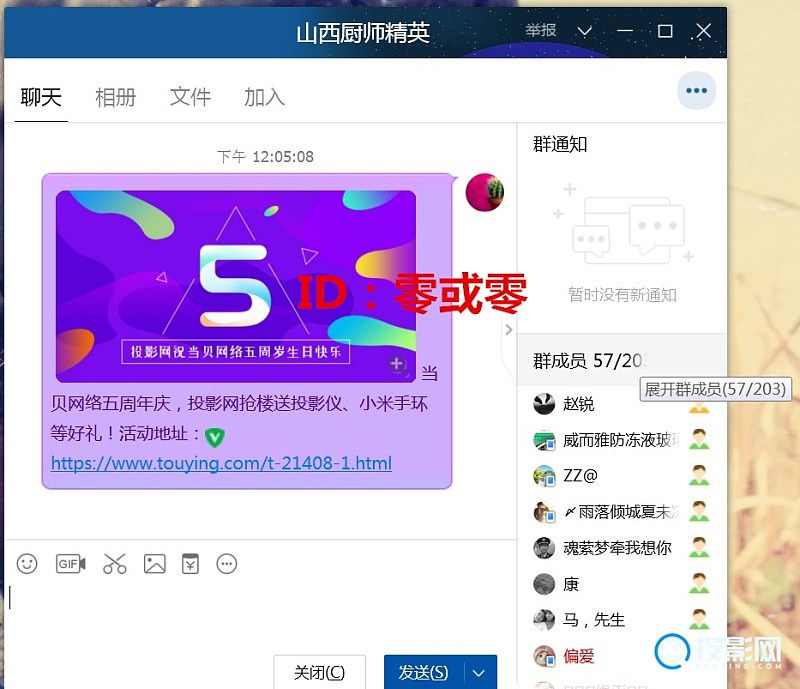Screen dimensions: 800x689
Task: Open the GIF video recording tool
Action: coord(70,564)
